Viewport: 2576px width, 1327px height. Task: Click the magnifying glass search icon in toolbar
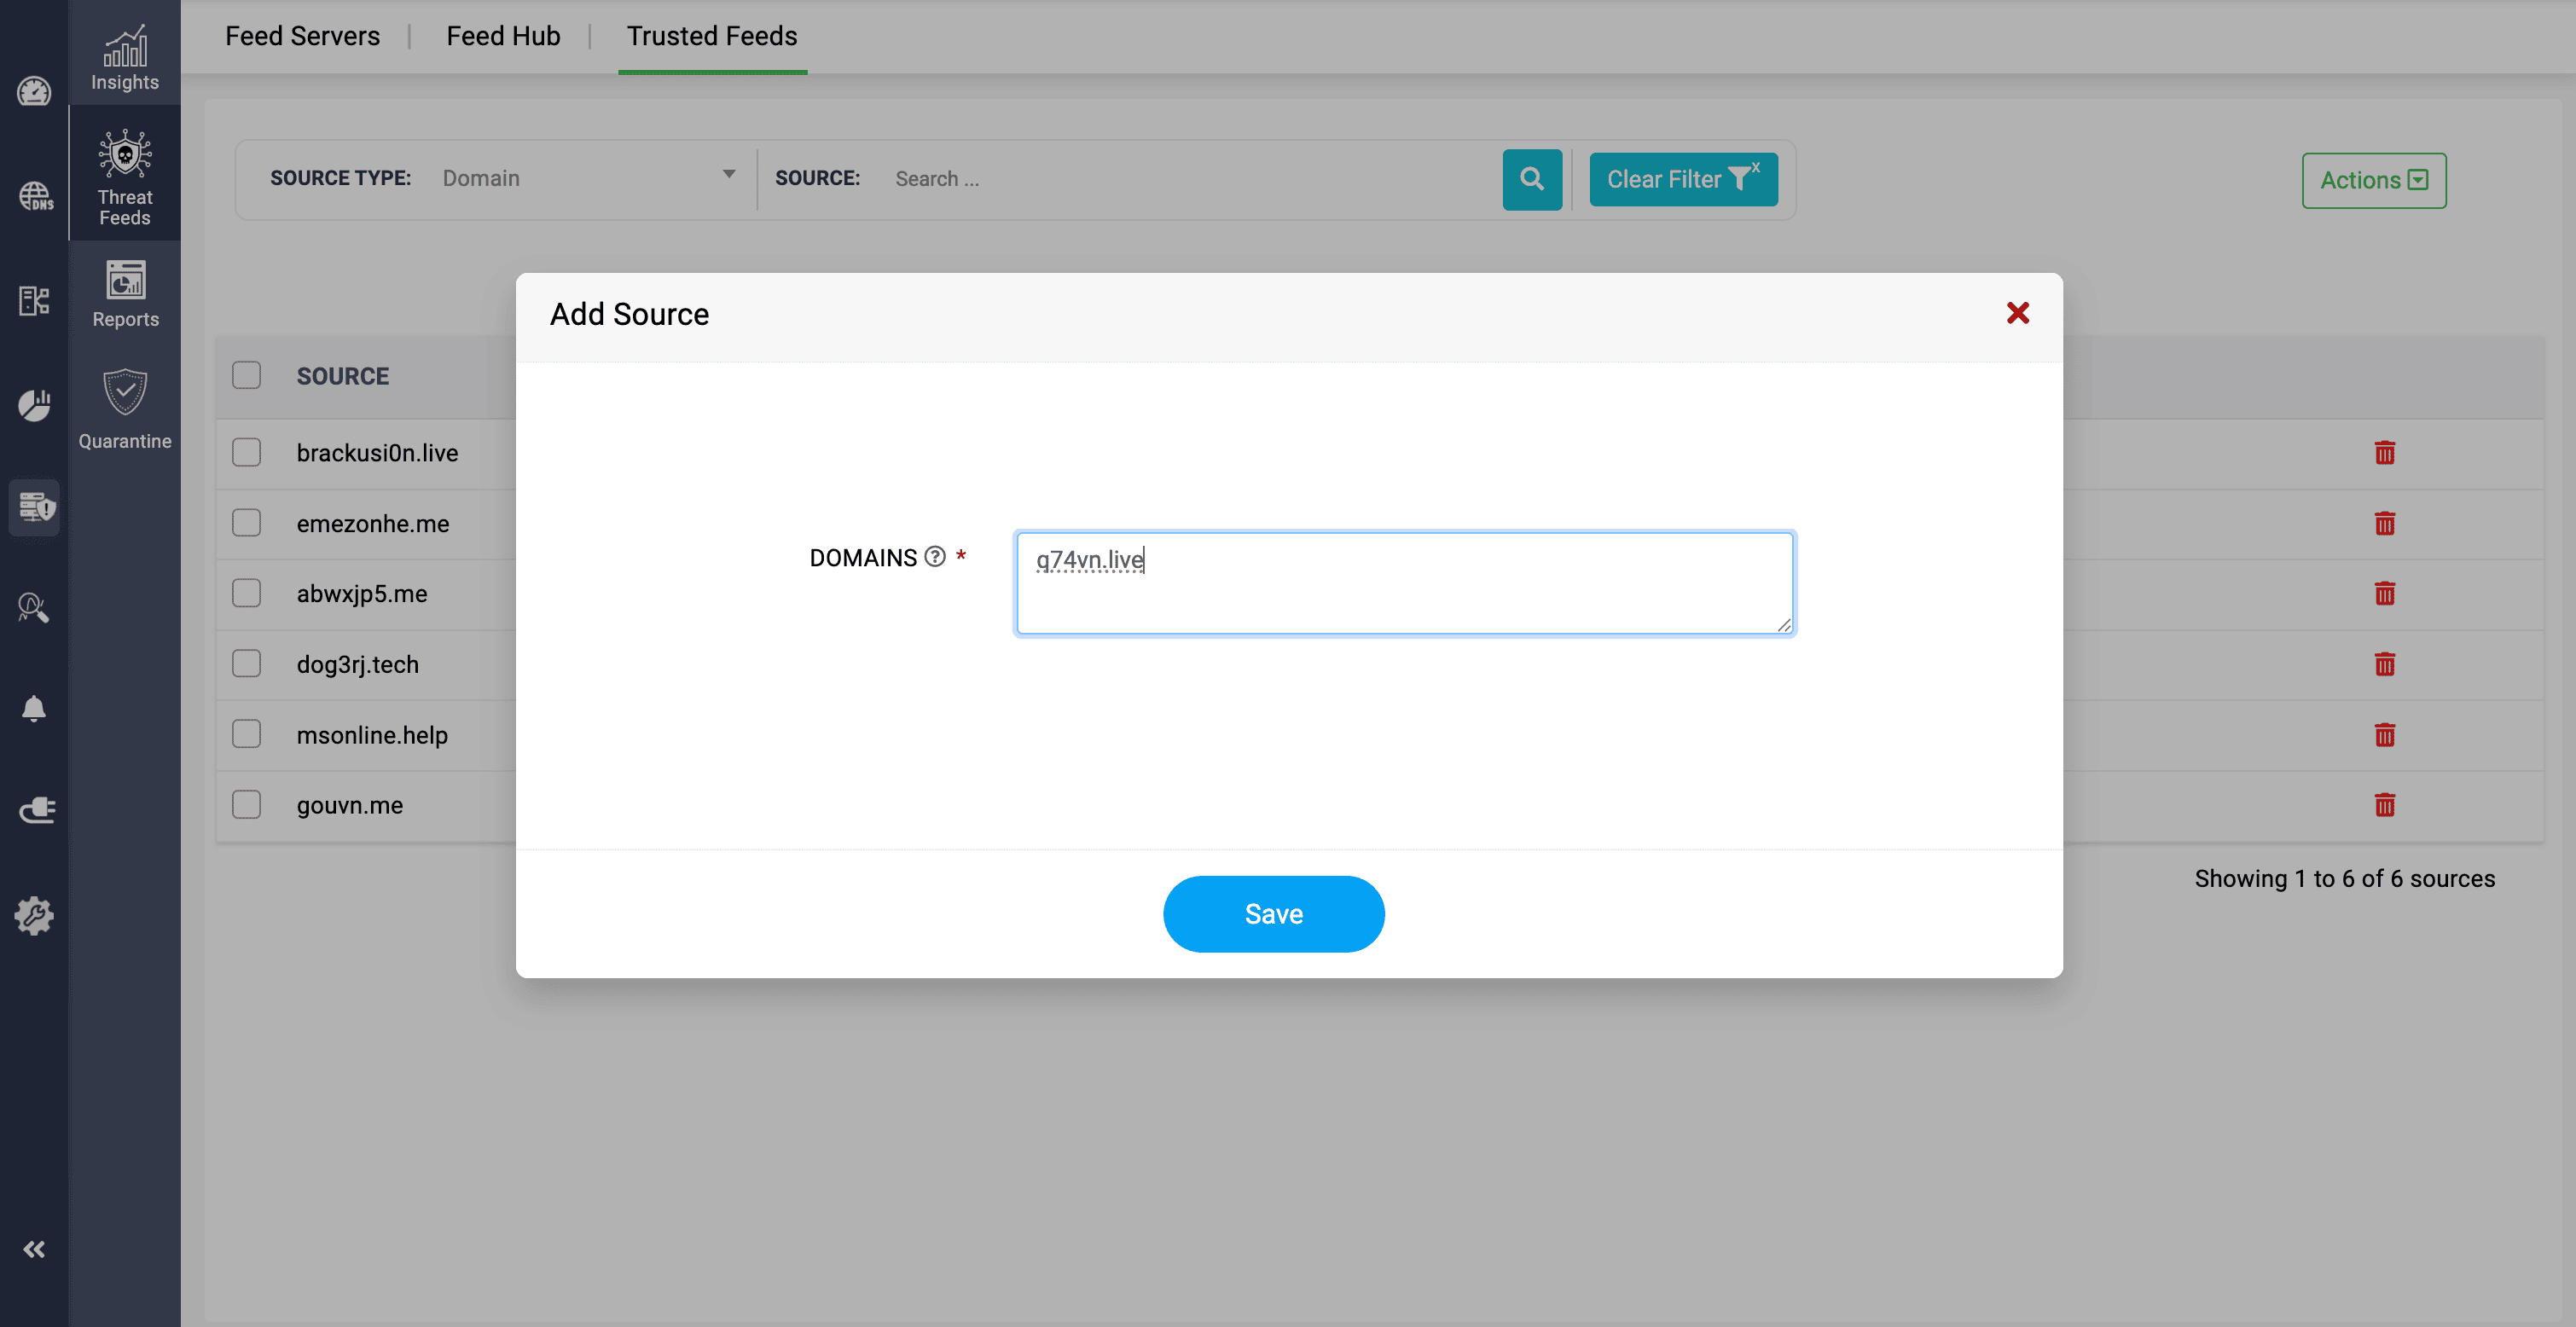click(x=1532, y=179)
